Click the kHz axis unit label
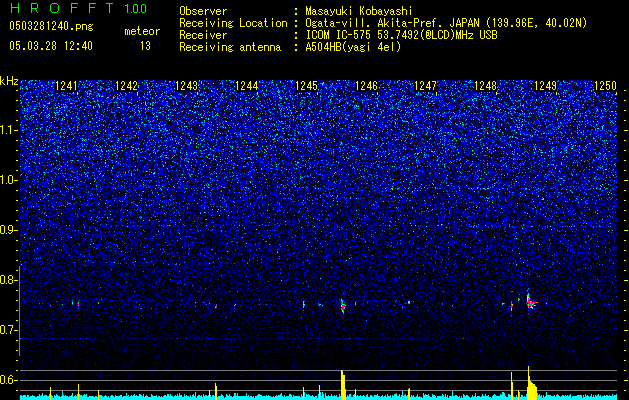The image size is (629, 400). [x=9, y=81]
